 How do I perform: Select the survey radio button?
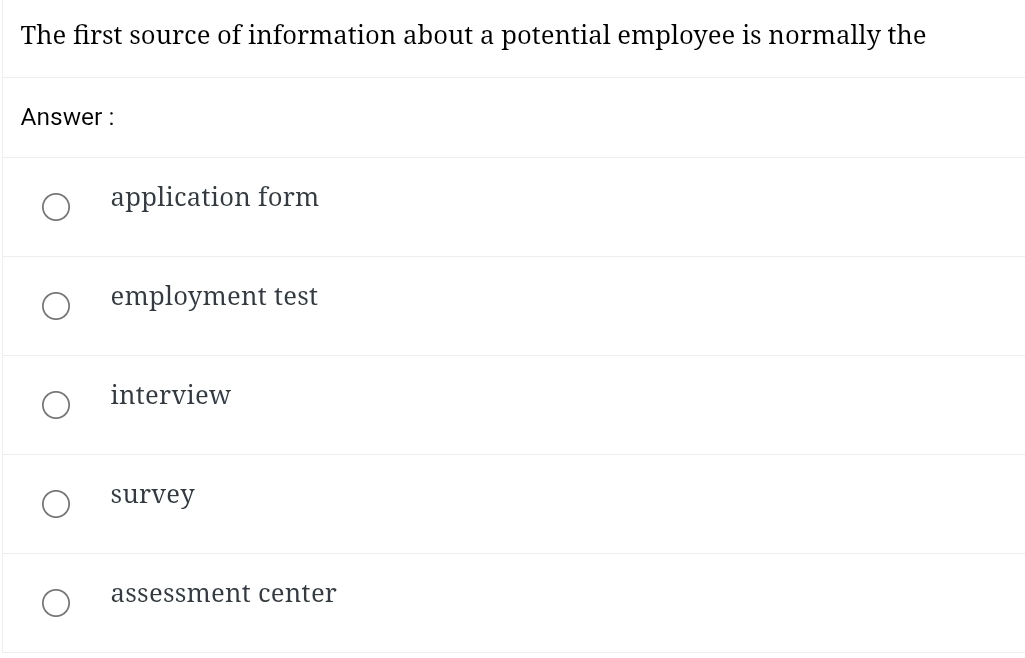pos(56,504)
